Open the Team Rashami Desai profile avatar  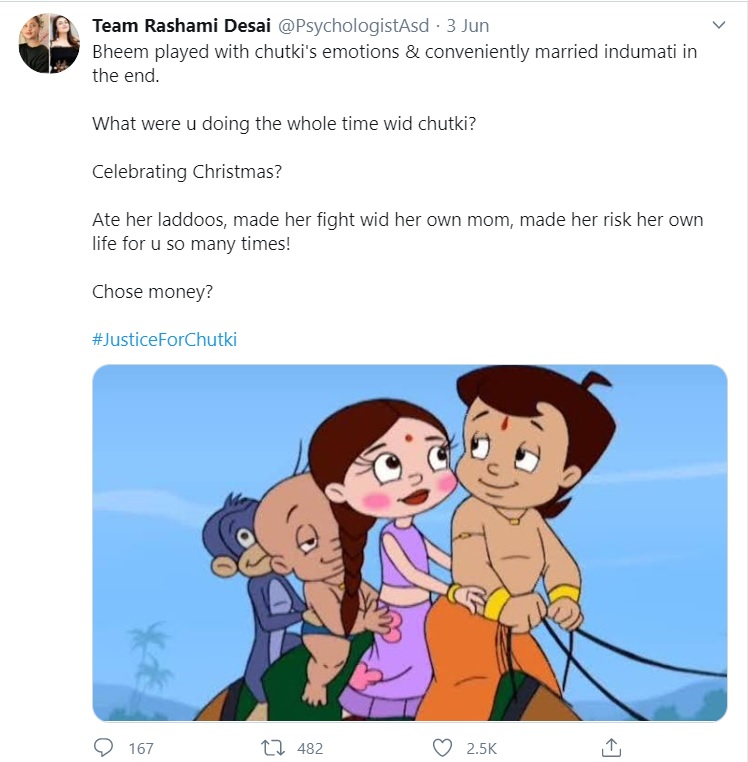pos(48,44)
